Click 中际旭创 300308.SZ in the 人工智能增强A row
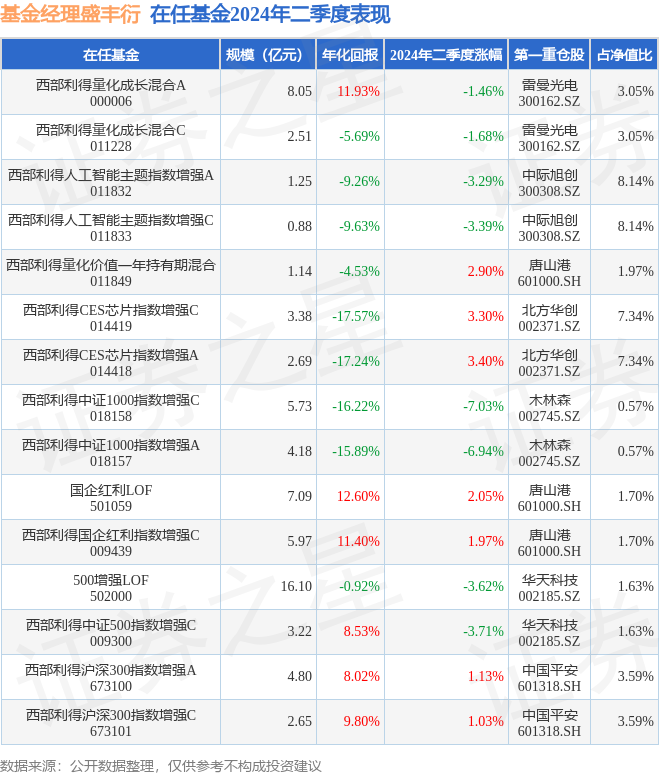This screenshot has width=659, height=775. point(549,183)
